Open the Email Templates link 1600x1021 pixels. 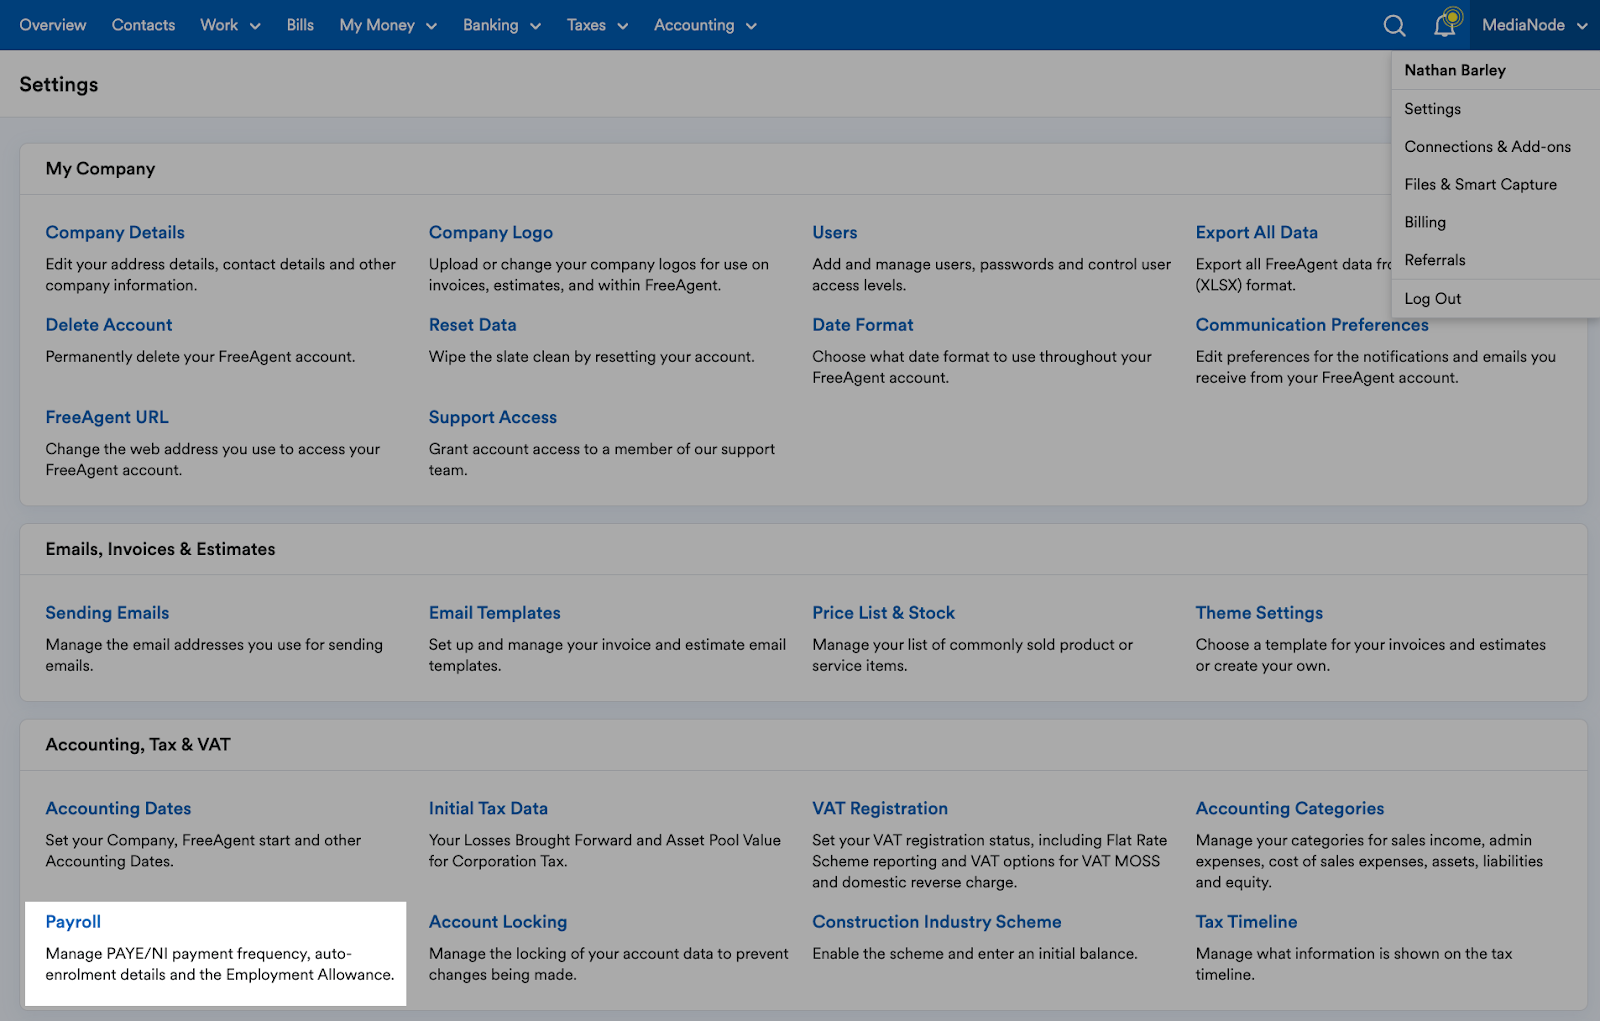[494, 613]
